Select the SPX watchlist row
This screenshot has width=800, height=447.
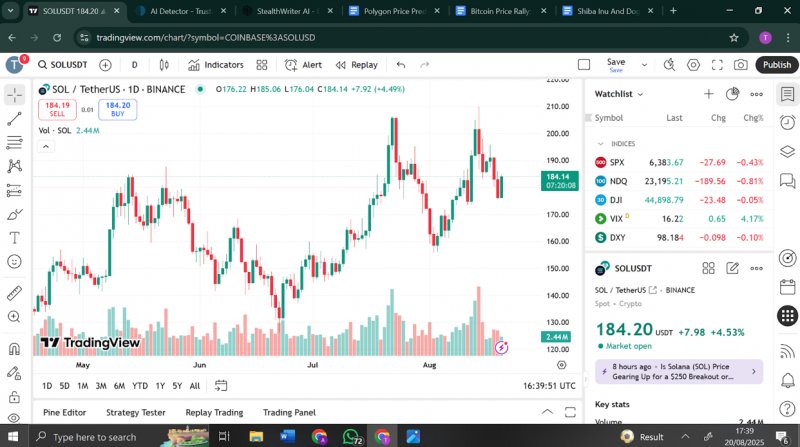(x=679, y=162)
